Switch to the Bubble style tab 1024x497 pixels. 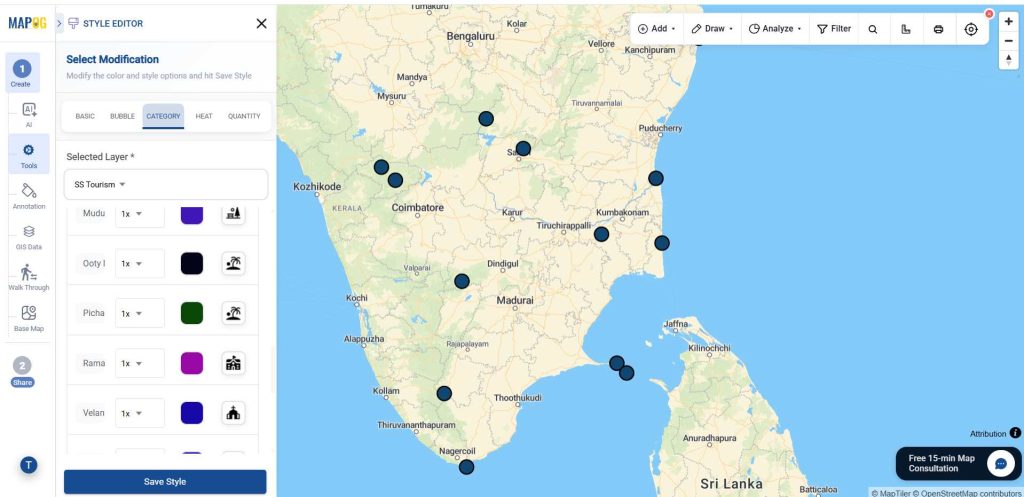(x=122, y=116)
